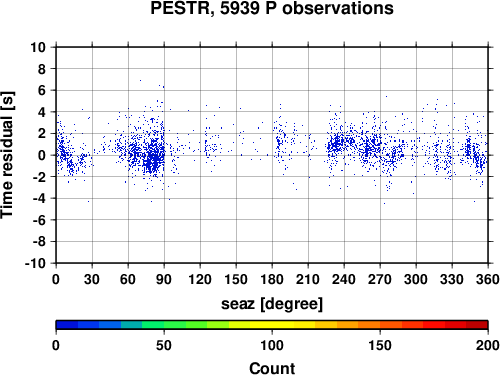500x375 pixels.
Task: Select the orange colorbar segment at 150
Action: 380,325
